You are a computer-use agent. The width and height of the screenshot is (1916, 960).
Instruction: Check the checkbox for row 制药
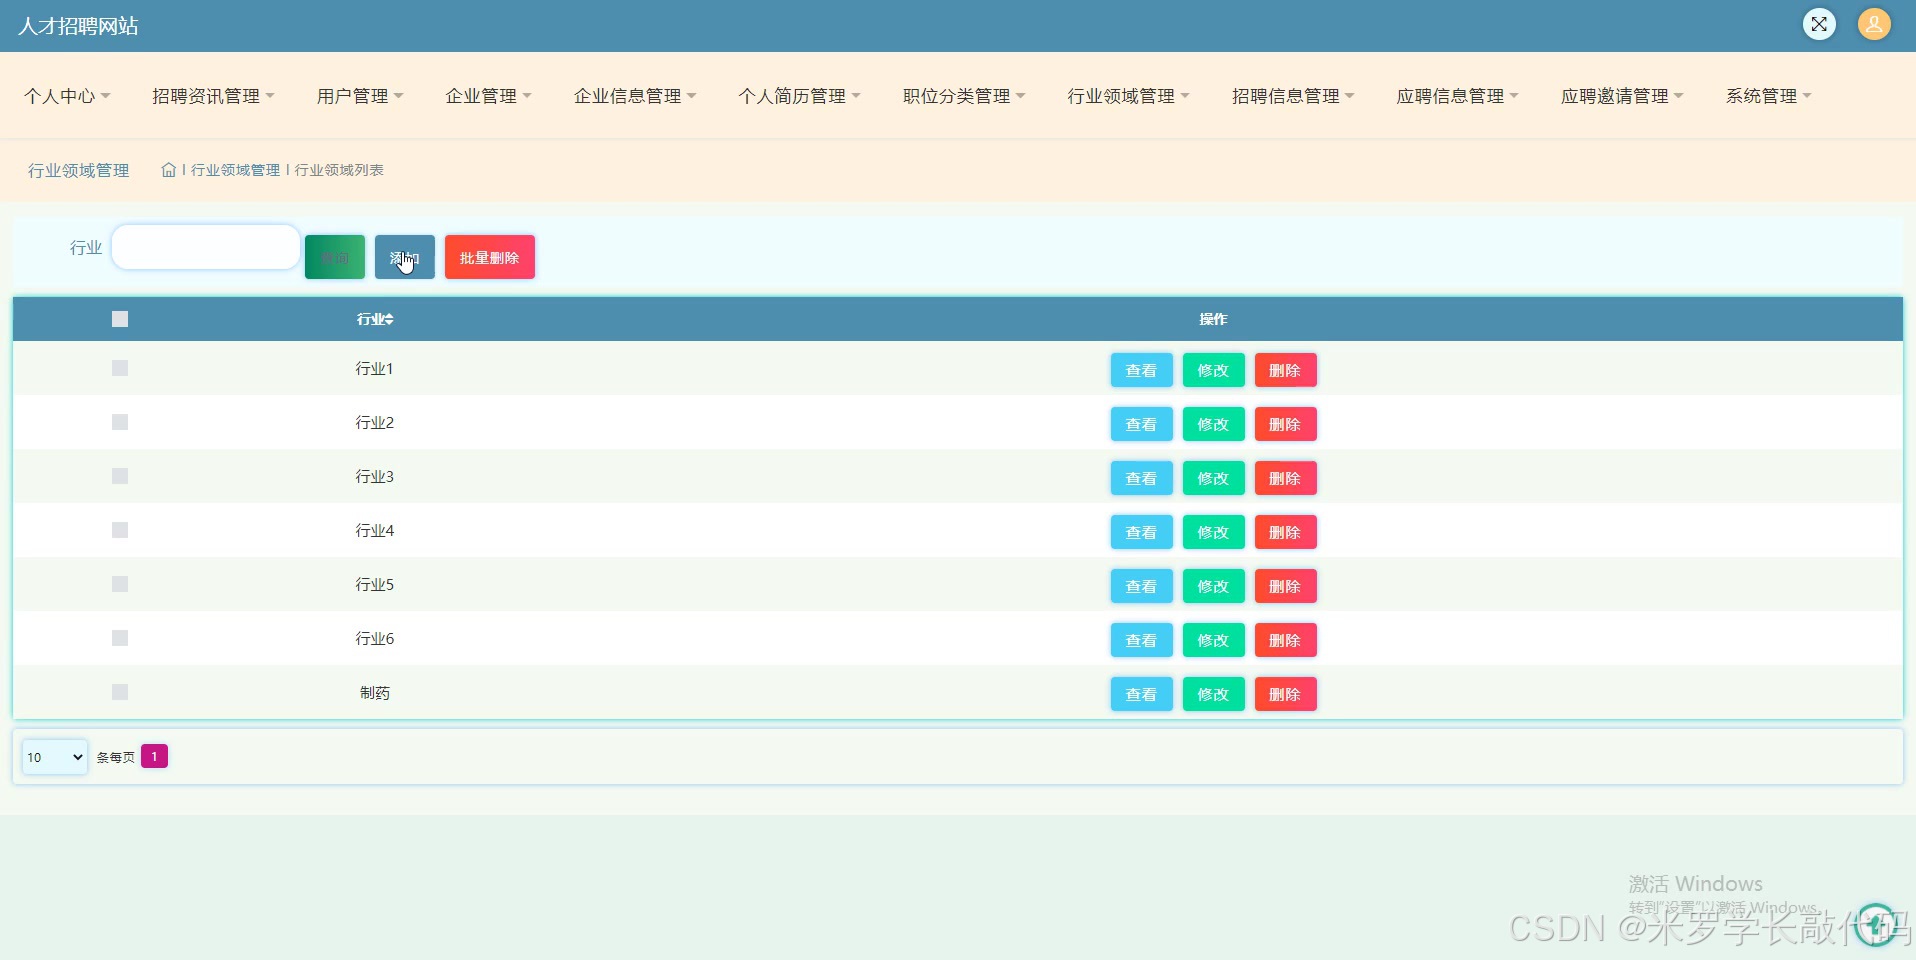point(120,692)
